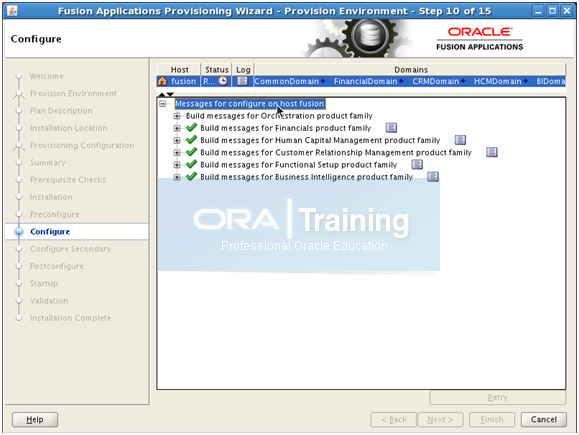Click green checkmark of Financials product family

tap(191, 127)
